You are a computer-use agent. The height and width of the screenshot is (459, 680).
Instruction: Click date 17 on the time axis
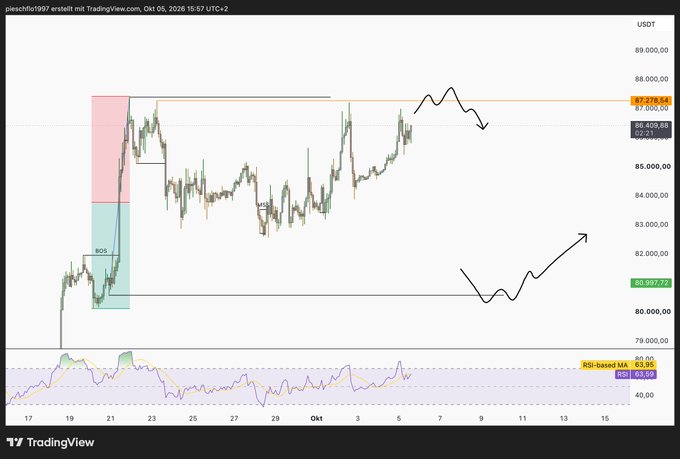coord(28,419)
